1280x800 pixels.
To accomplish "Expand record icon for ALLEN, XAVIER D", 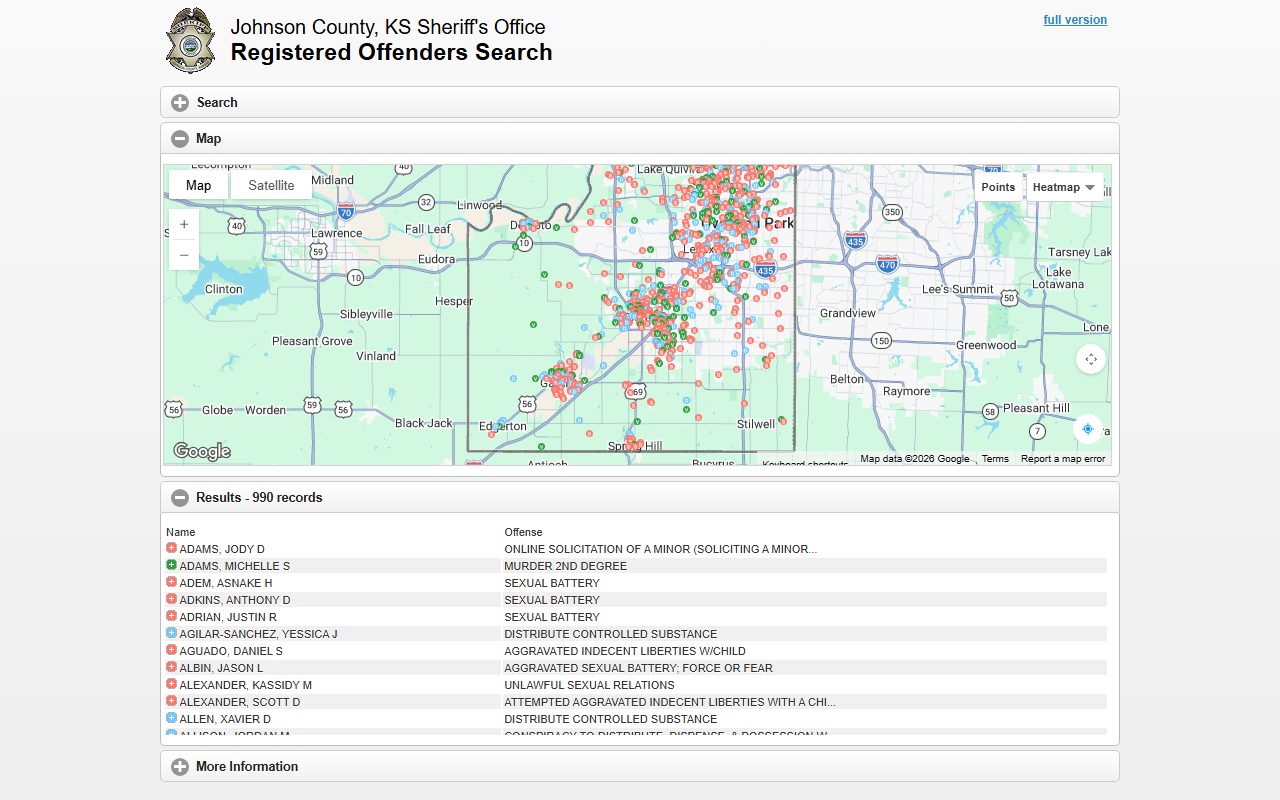I will tap(171, 719).
